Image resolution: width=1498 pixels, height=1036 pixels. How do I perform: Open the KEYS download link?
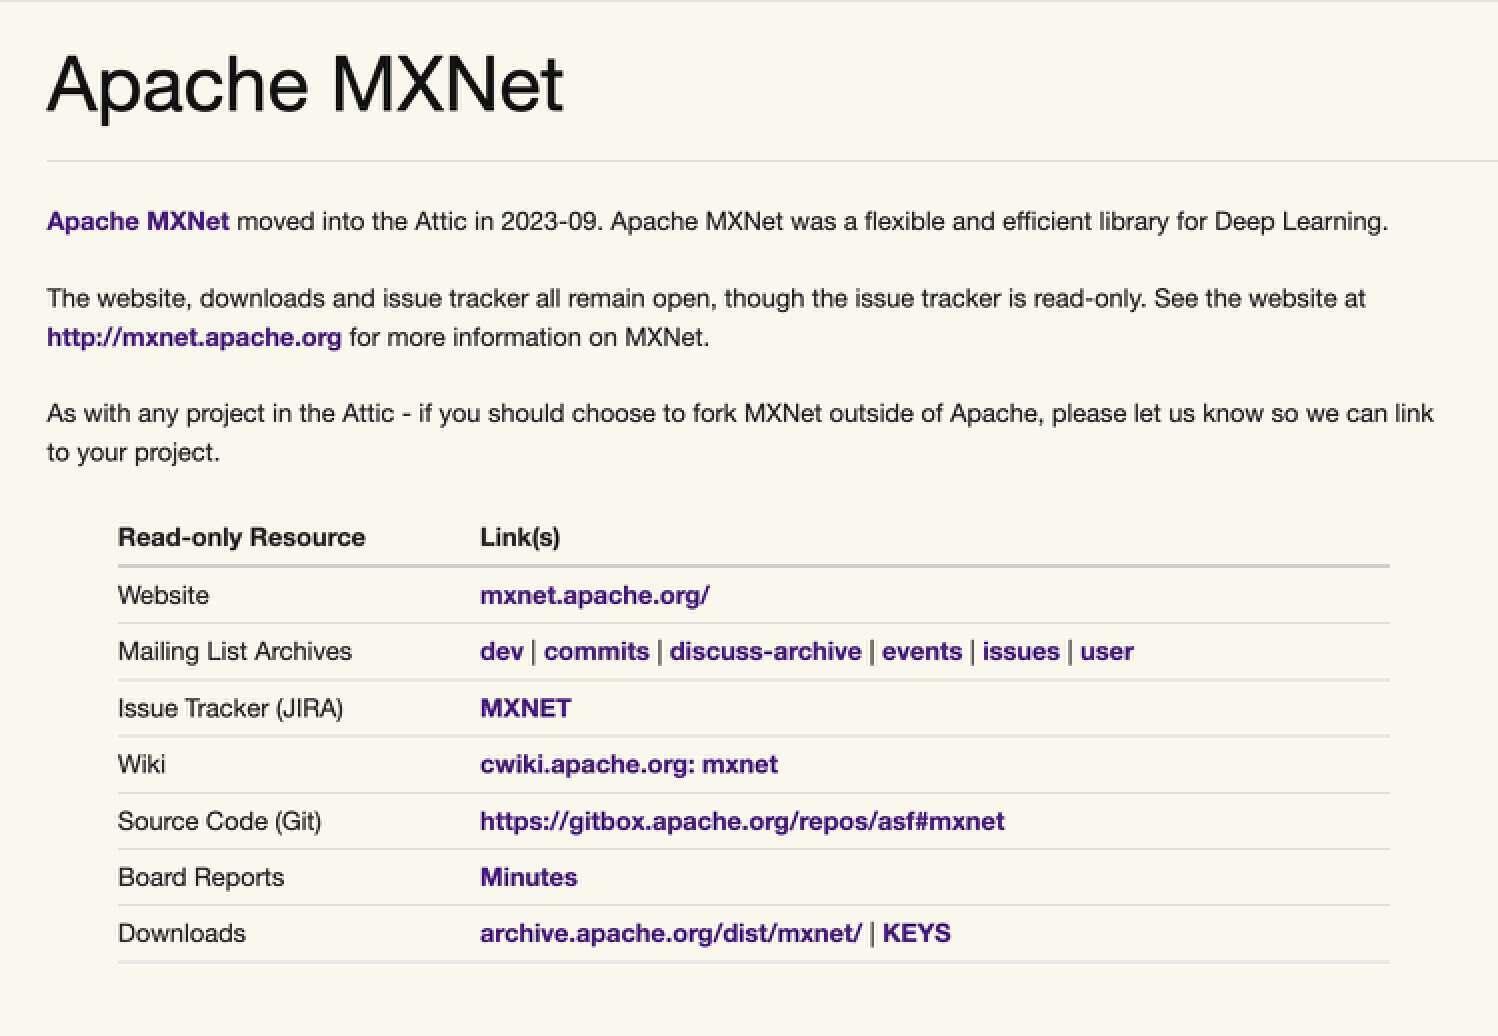[917, 933]
